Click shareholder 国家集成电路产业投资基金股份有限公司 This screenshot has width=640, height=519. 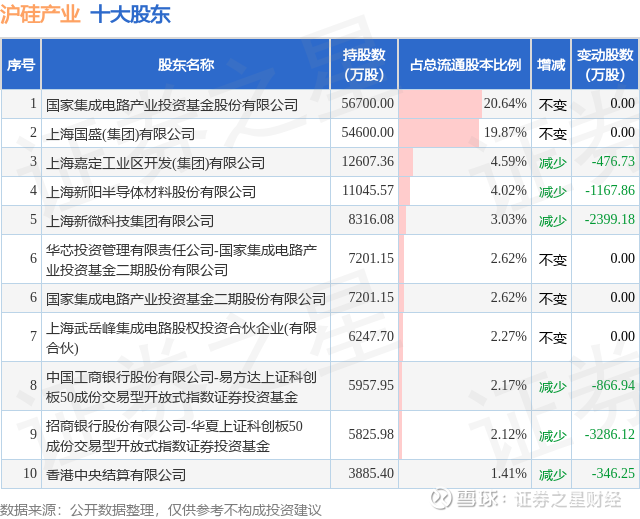pyautogui.click(x=172, y=104)
